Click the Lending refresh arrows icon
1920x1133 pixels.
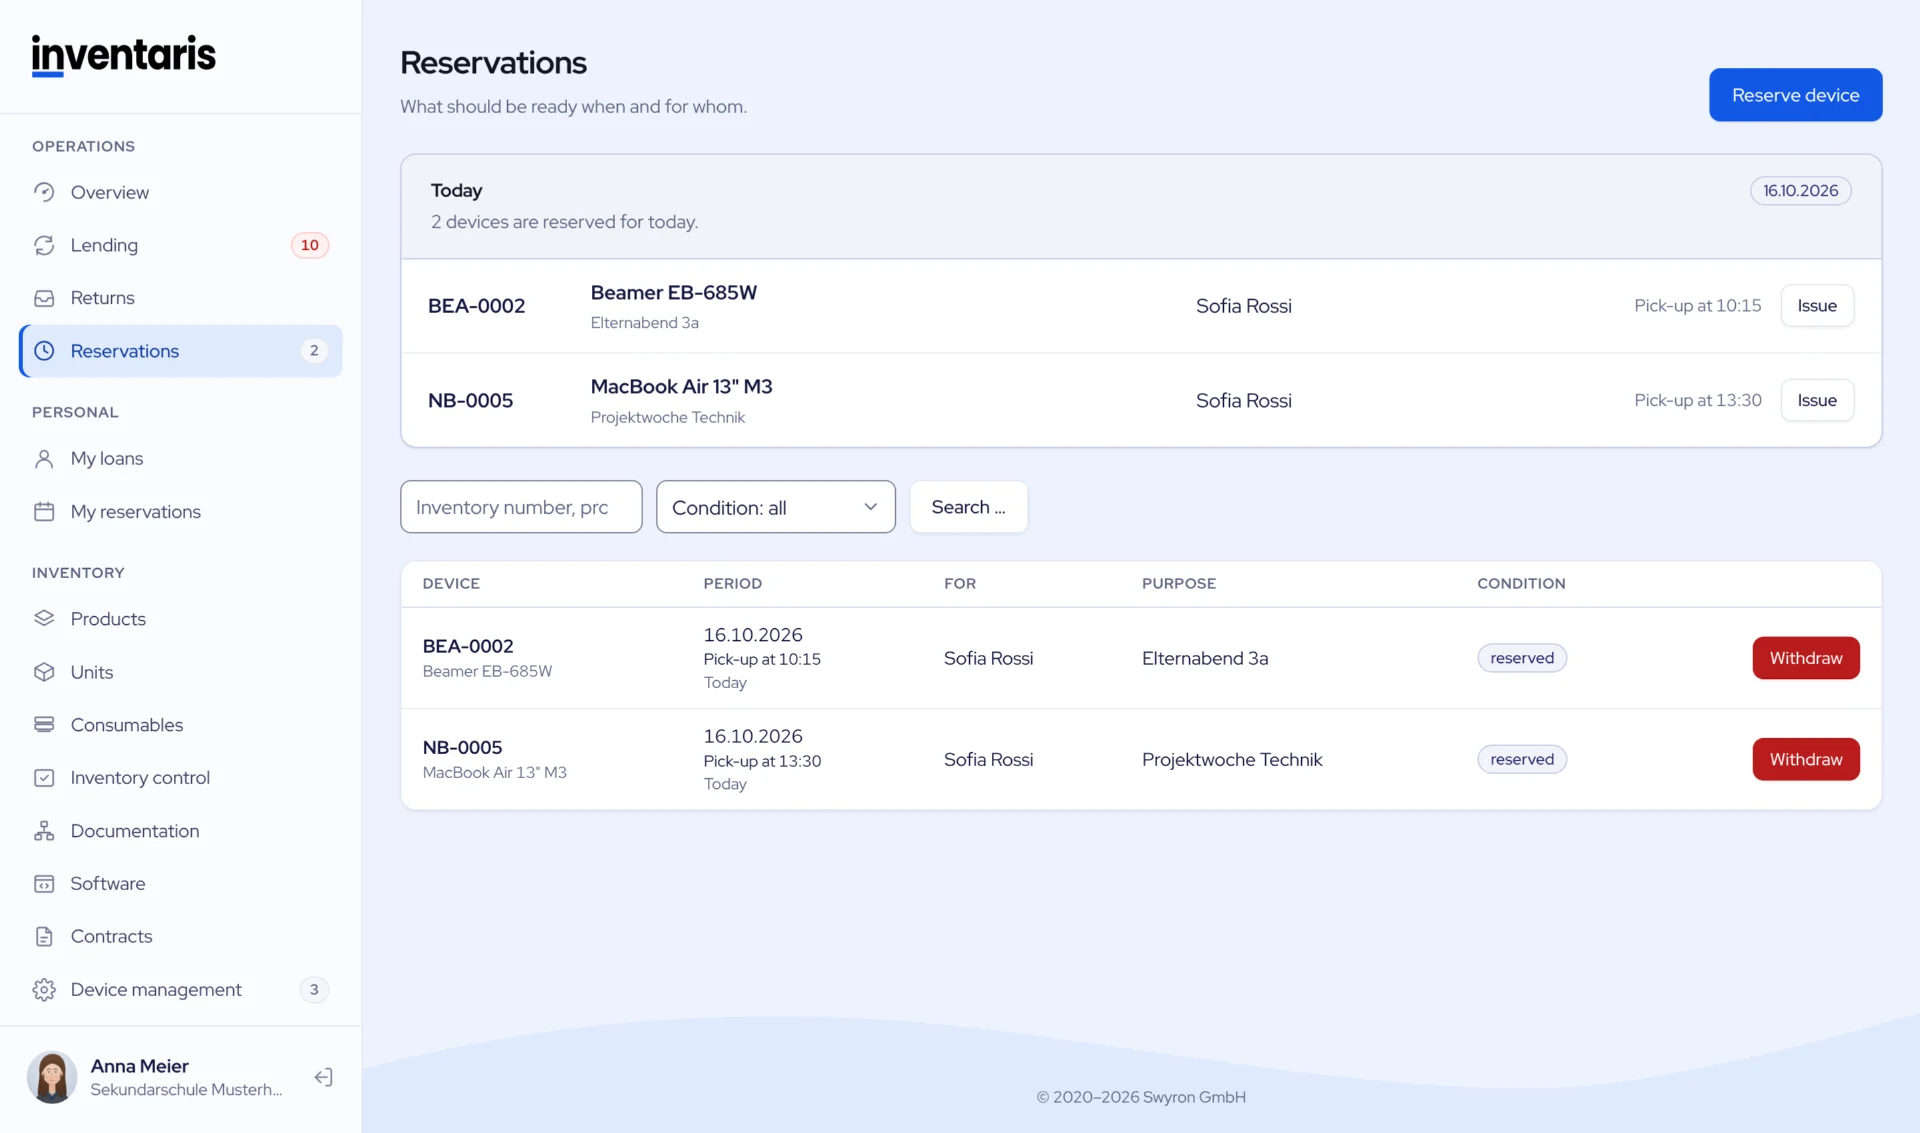coord(44,245)
